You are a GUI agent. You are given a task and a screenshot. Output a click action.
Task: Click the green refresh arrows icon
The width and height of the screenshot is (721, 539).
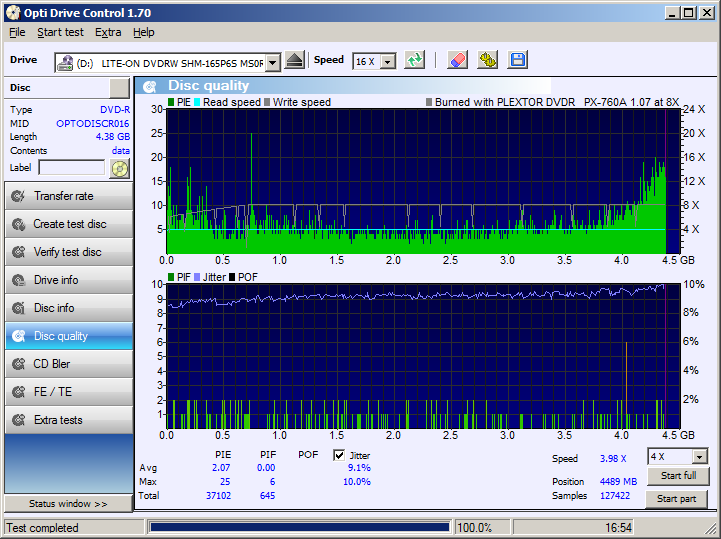pyautogui.click(x=414, y=60)
